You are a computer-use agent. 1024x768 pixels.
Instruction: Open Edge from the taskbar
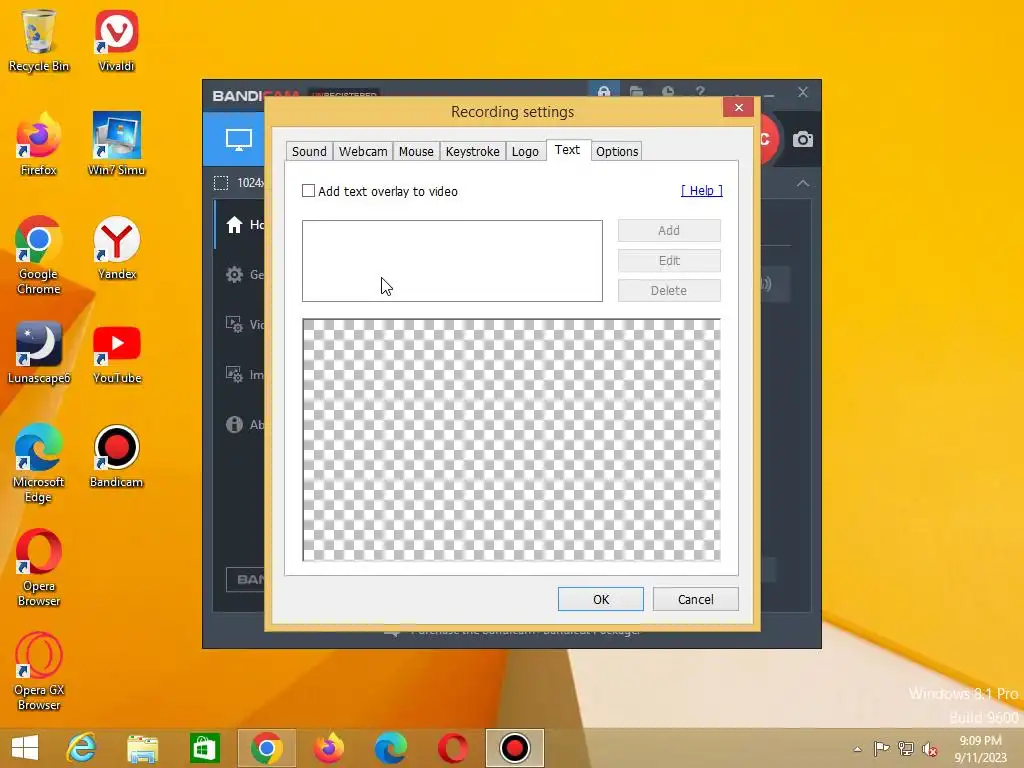point(391,748)
